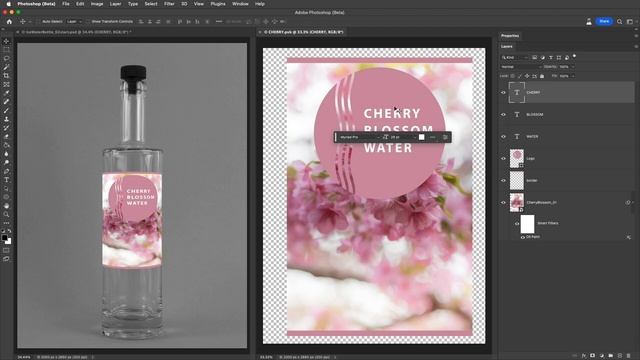Hide the WATER text layer
The height and width of the screenshot is (360, 640).
(503, 137)
